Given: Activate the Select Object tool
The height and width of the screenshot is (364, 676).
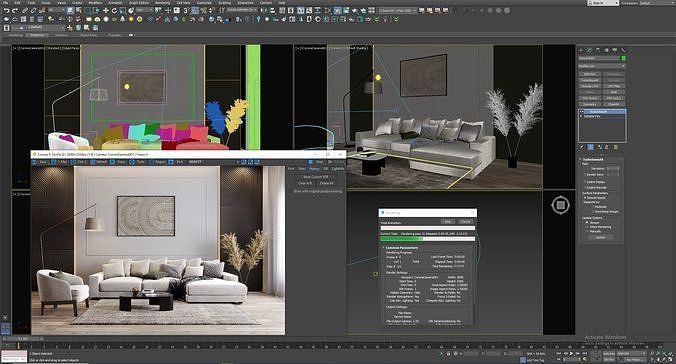Looking at the screenshot, I should 70,10.
